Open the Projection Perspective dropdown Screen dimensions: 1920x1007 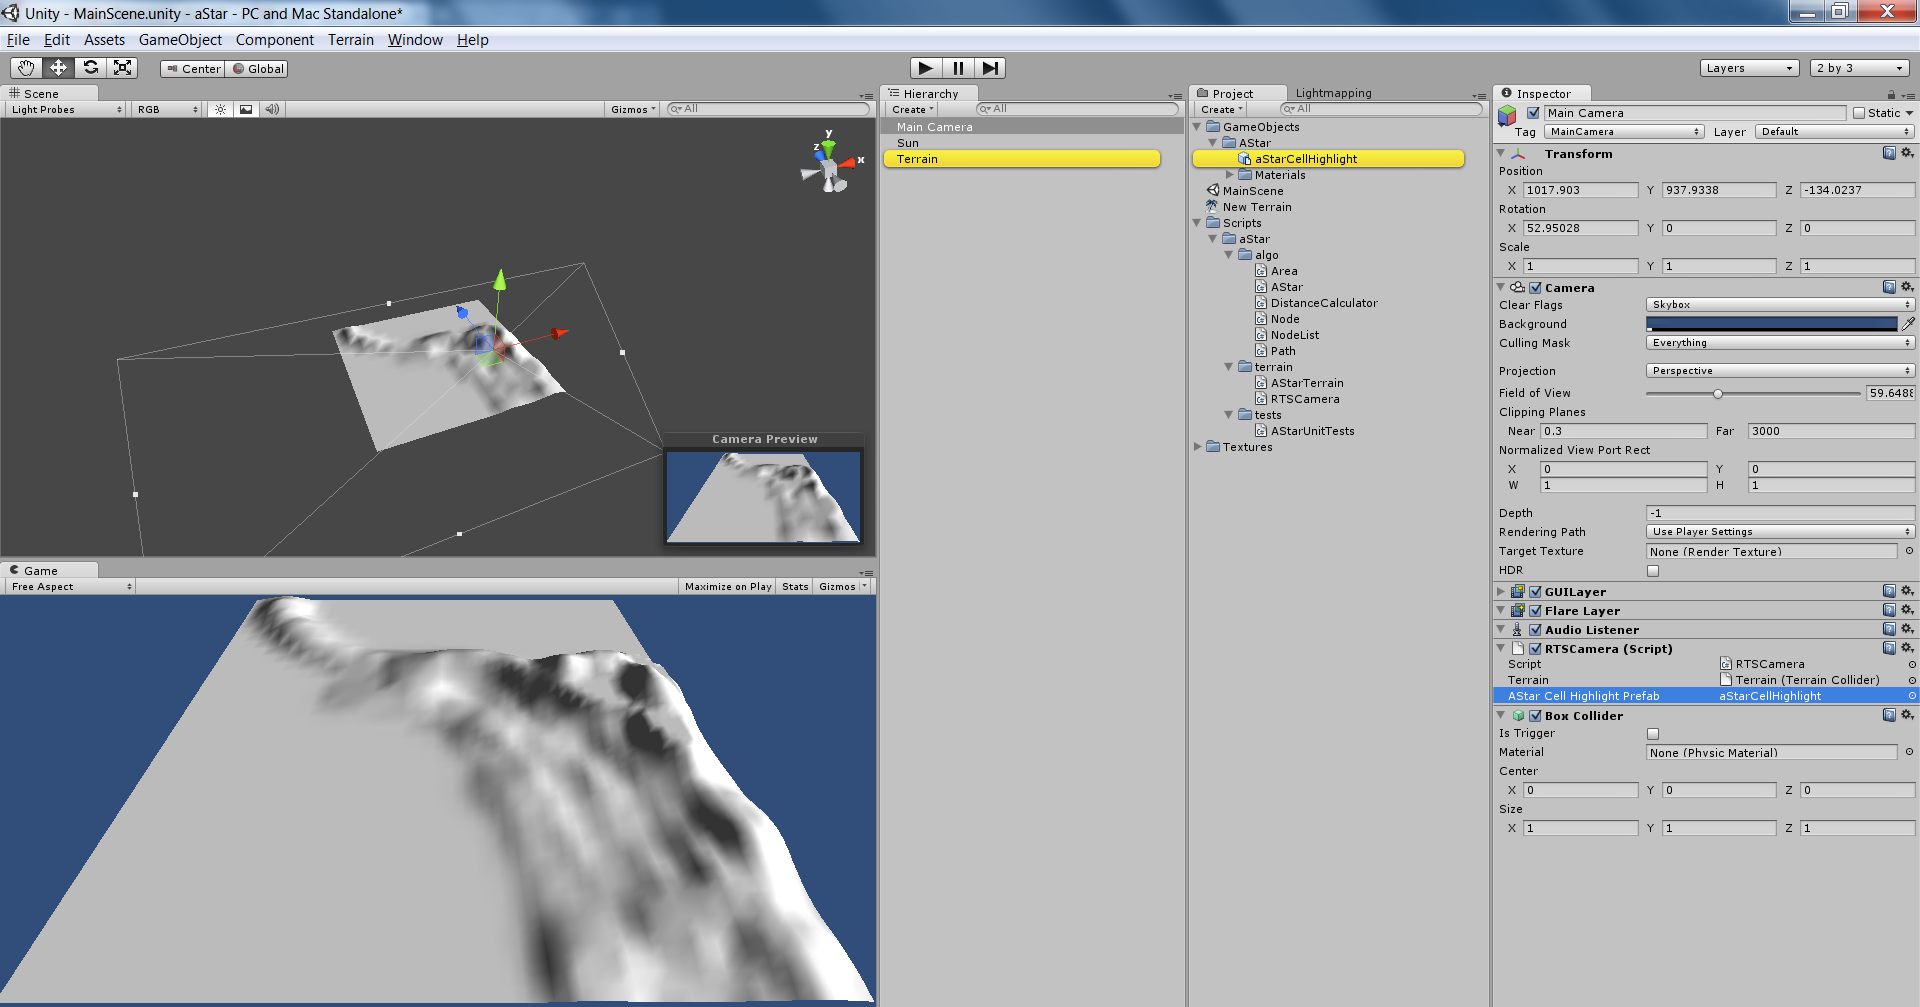[1780, 371]
